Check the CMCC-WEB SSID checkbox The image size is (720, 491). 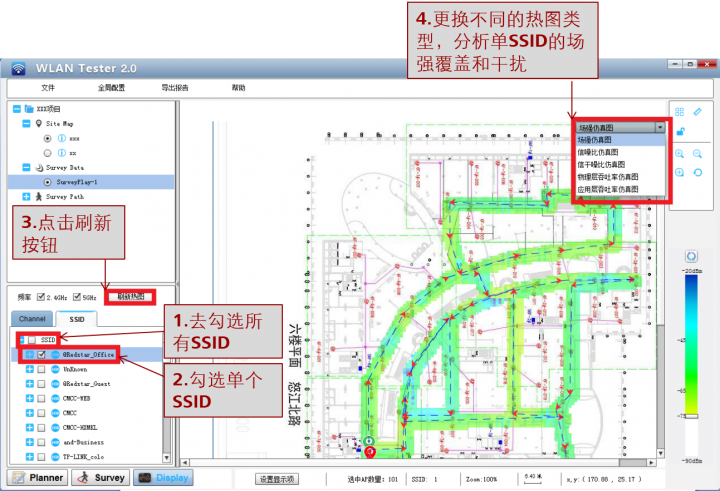pyautogui.click(x=41, y=398)
